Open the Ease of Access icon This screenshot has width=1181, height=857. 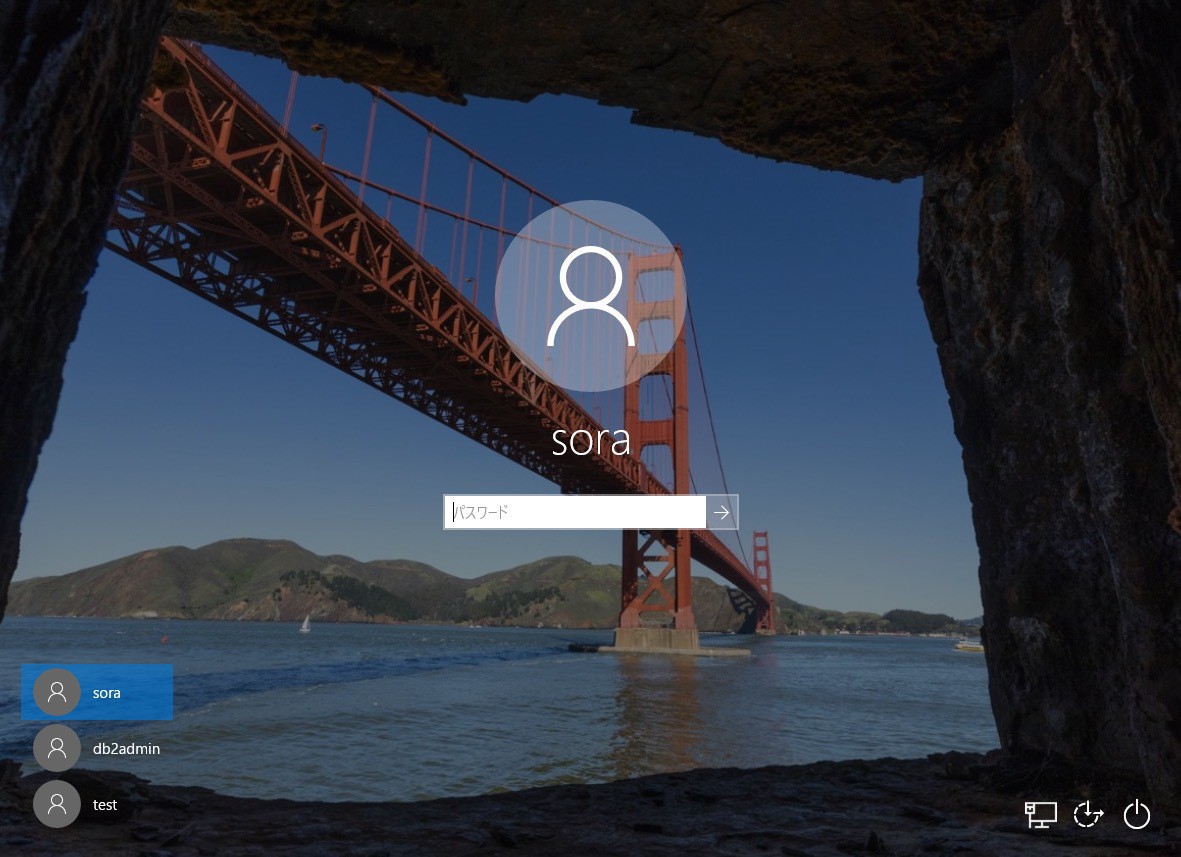(x=1088, y=815)
